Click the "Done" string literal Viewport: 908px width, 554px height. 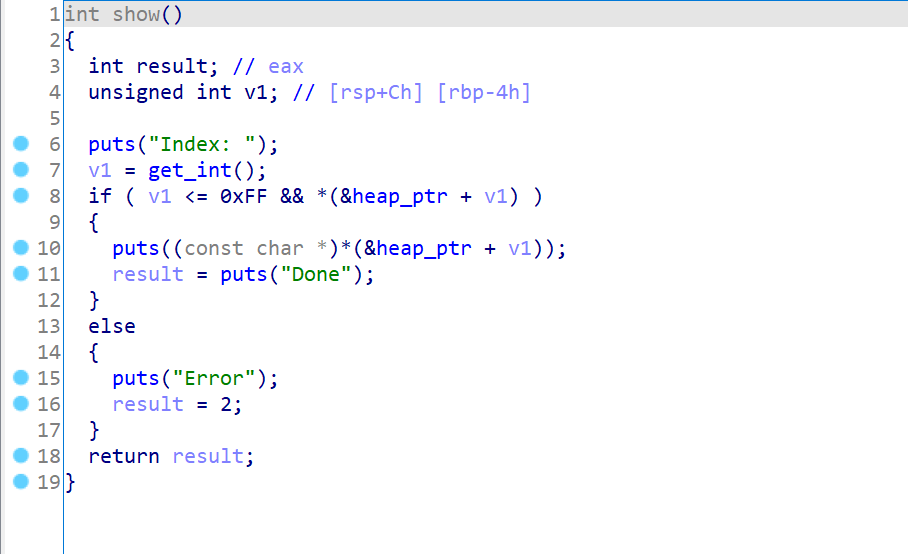click(x=316, y=274)
